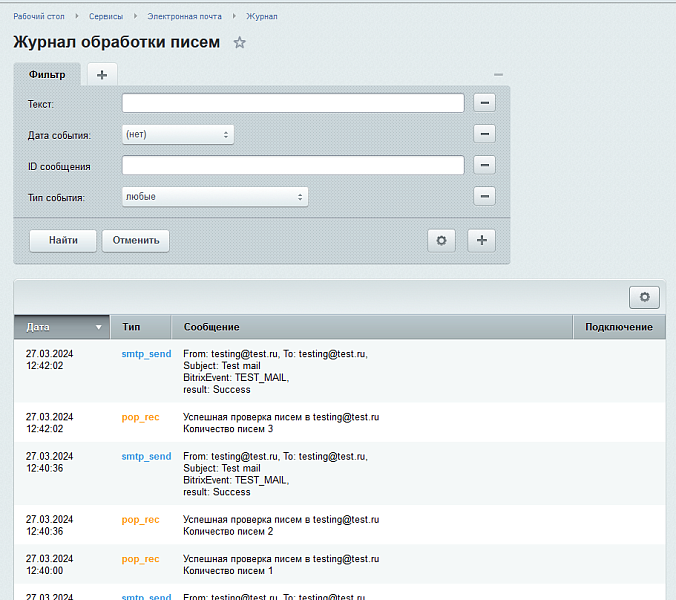Expand the Тип события dropdown
676x600 pixels.
[x=214, y=197]
